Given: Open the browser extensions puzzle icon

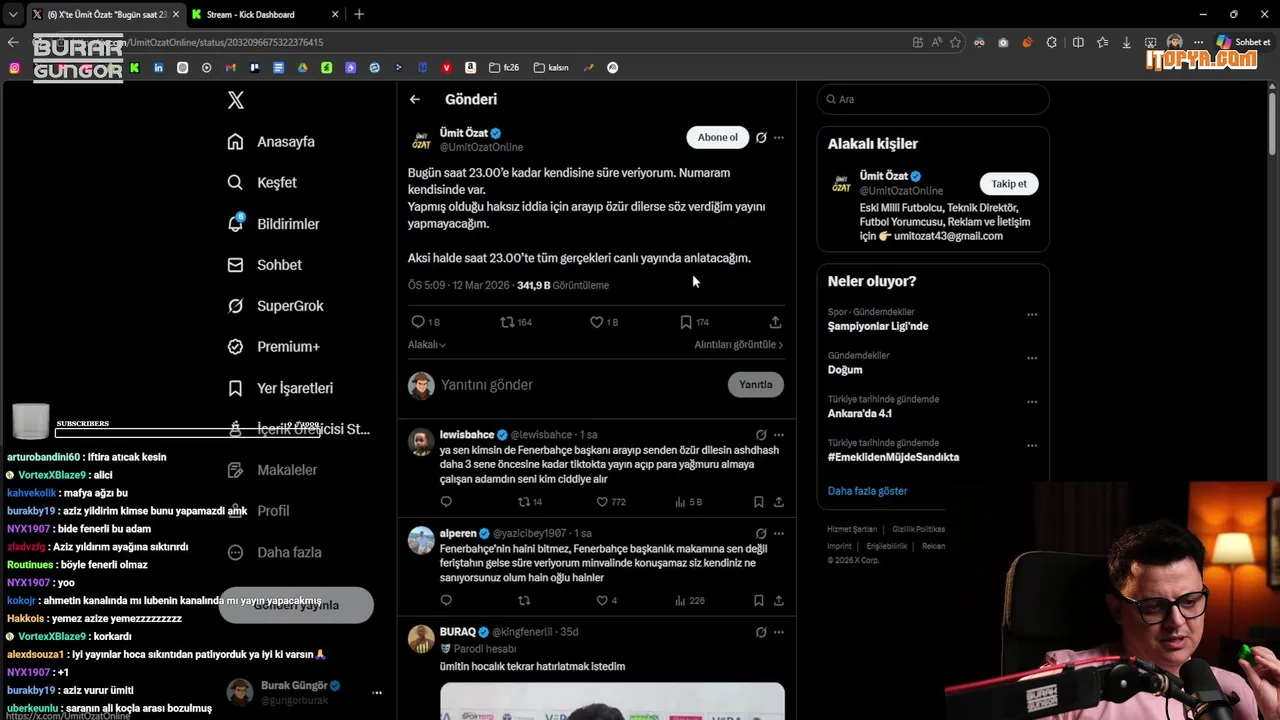Looking at the screenshot, I should coord(1052,42).
